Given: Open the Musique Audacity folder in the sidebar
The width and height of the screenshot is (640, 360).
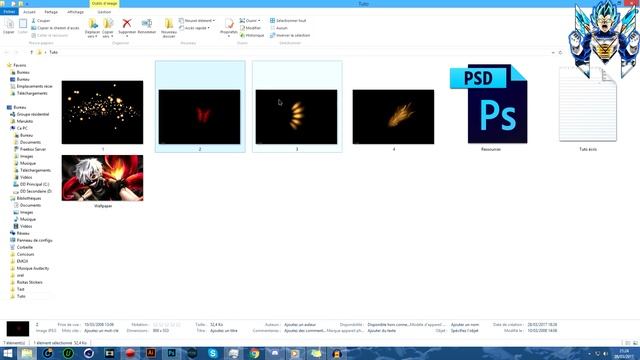Looking at the screenshot, I should [x=29, y=269].
